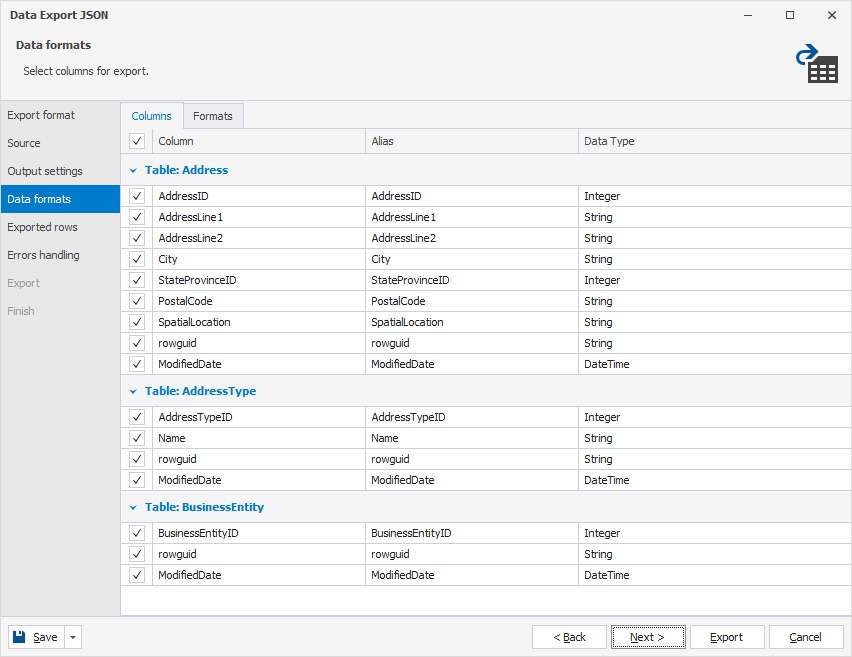Collapse the Table: AddressType group

[133, 391]
